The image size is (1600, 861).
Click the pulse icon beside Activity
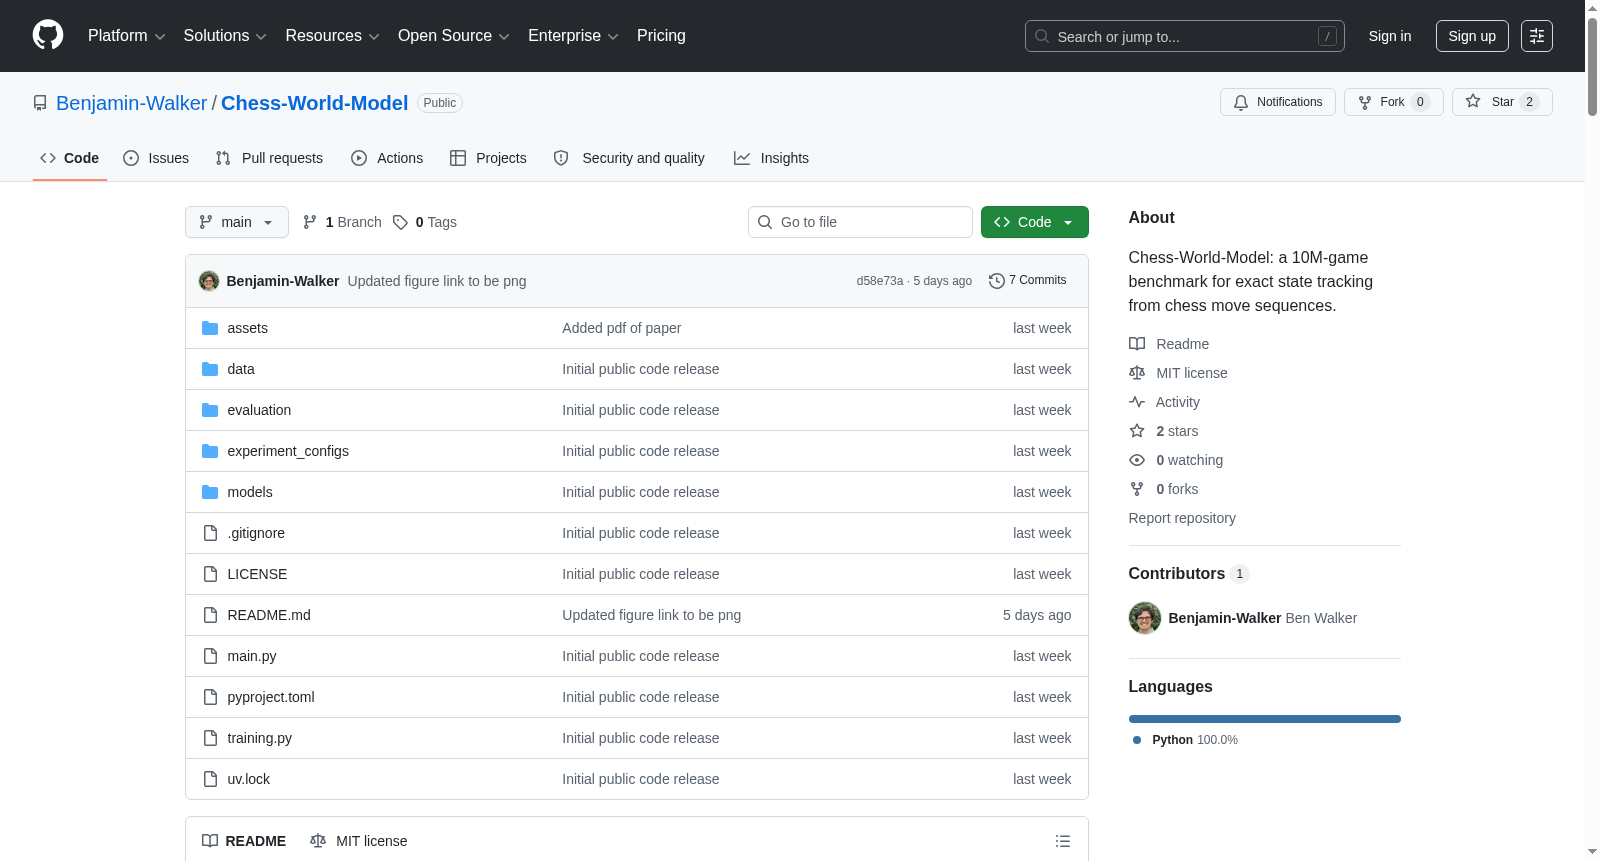coord(1137,402)
